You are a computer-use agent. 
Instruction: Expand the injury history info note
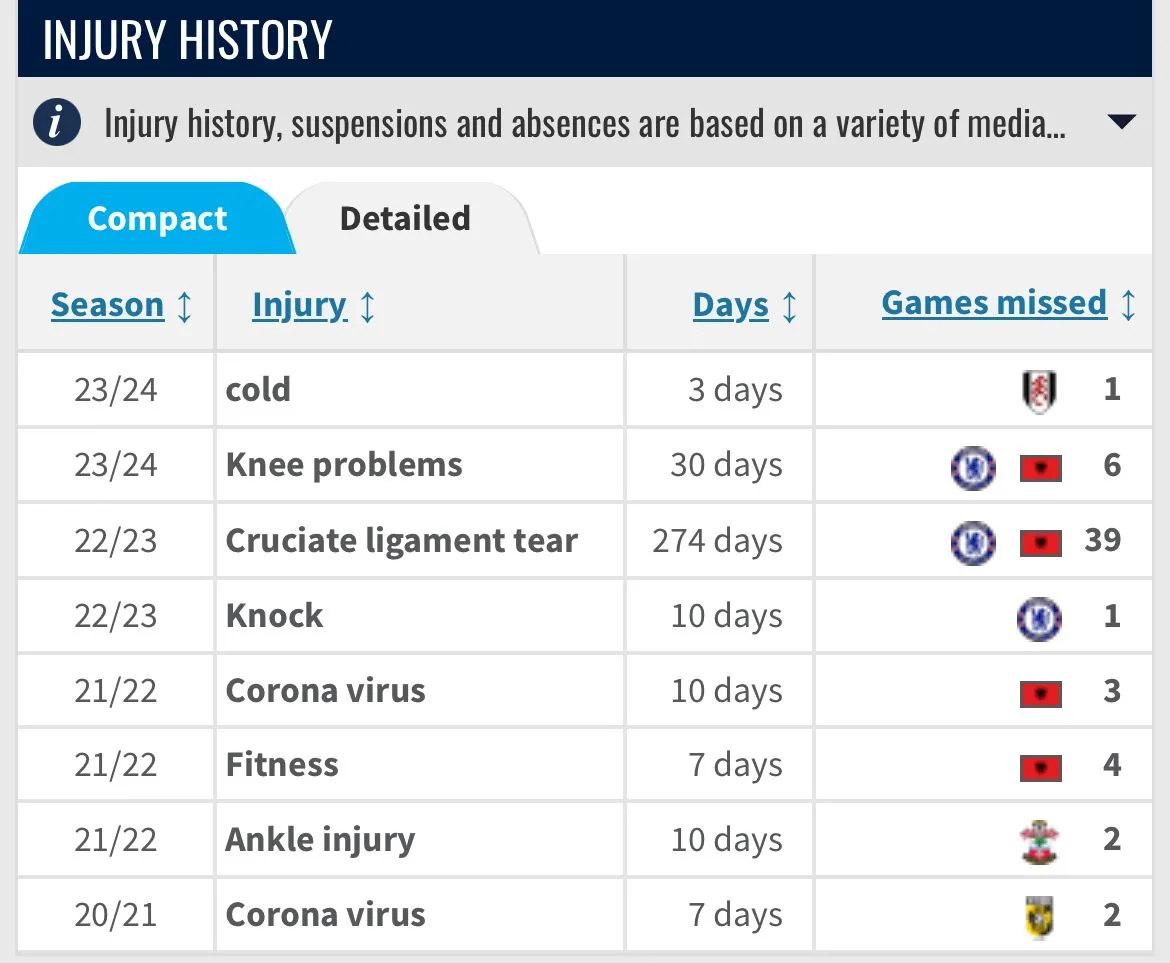pos(1122,123)
